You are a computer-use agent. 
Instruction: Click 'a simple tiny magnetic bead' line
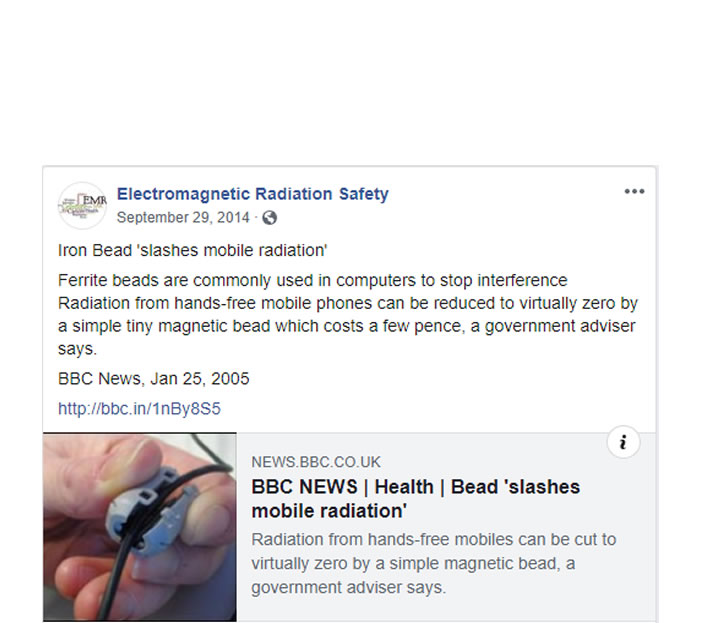click(346, 326)
